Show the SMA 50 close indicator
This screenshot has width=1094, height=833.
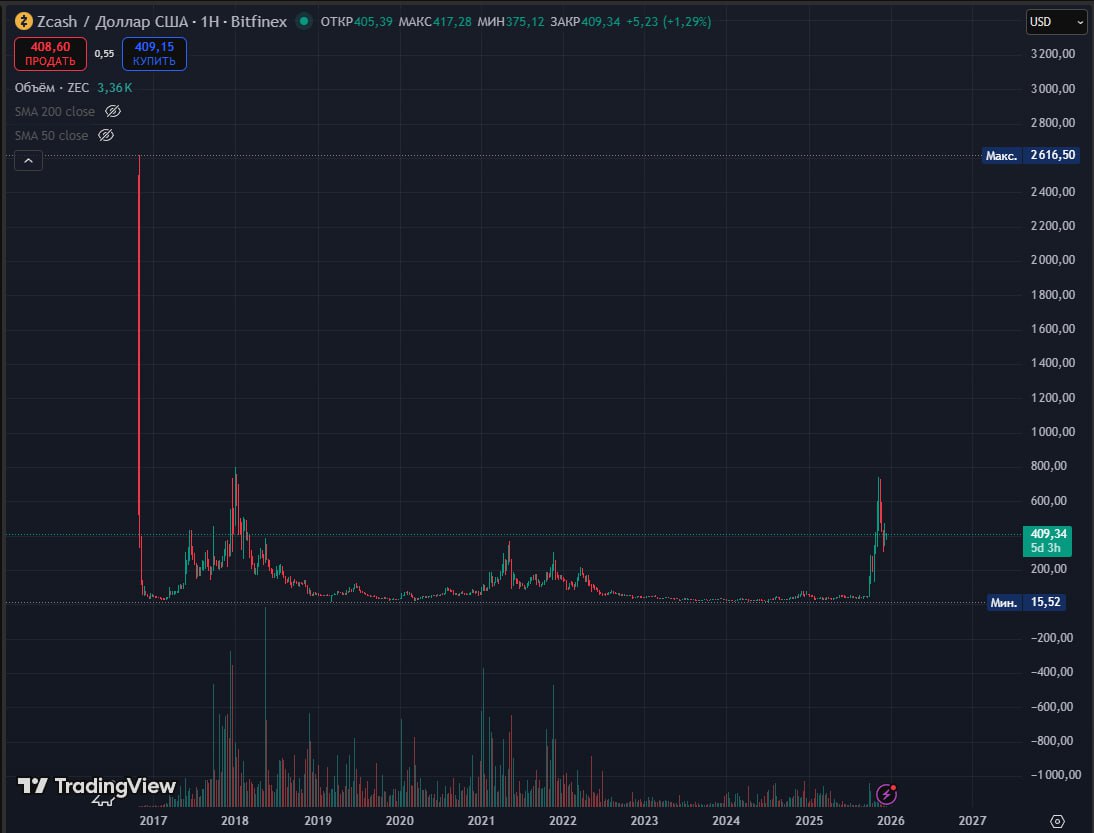point(106,135)
